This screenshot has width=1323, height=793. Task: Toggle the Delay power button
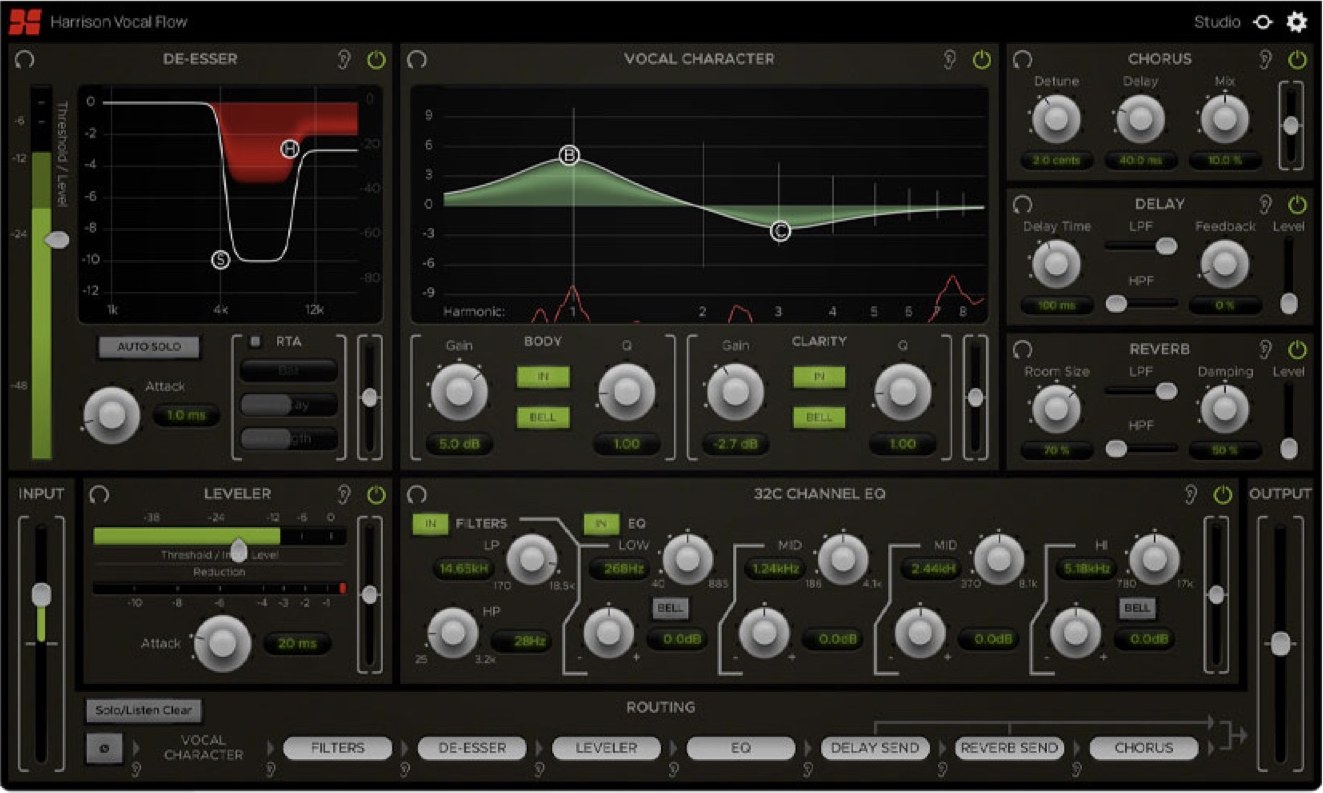coord(1297,205)
